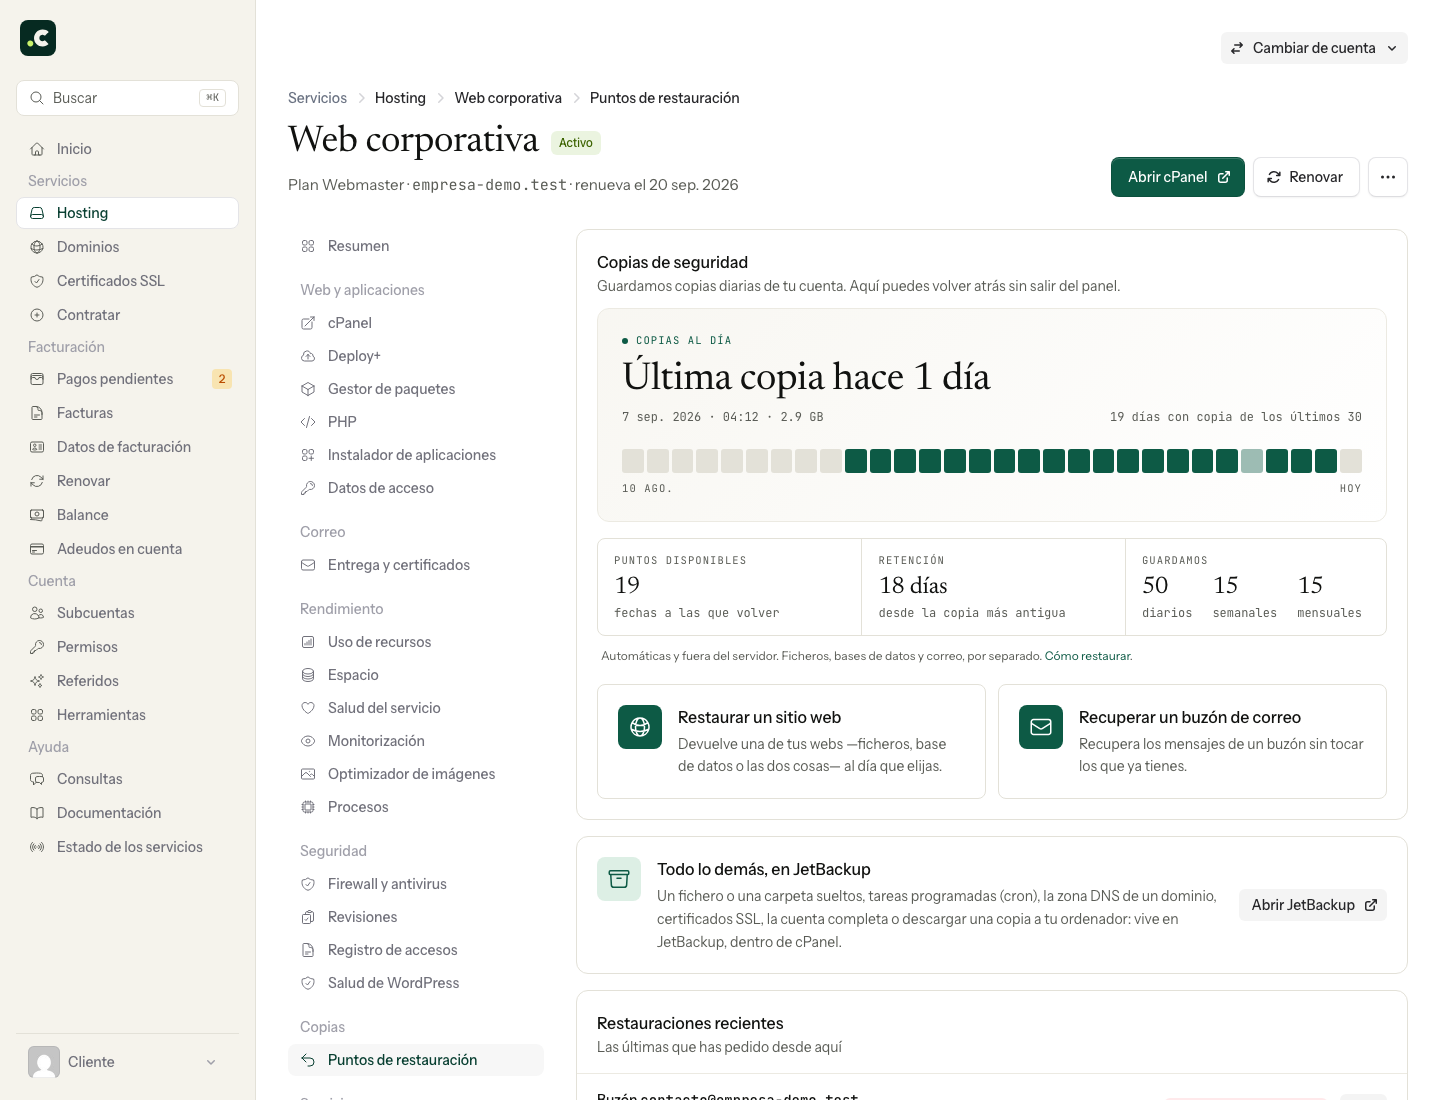Open the Restaurar un sitio web card
This screenshot has height=1100, width=1440.
click(x=791, y=741)
